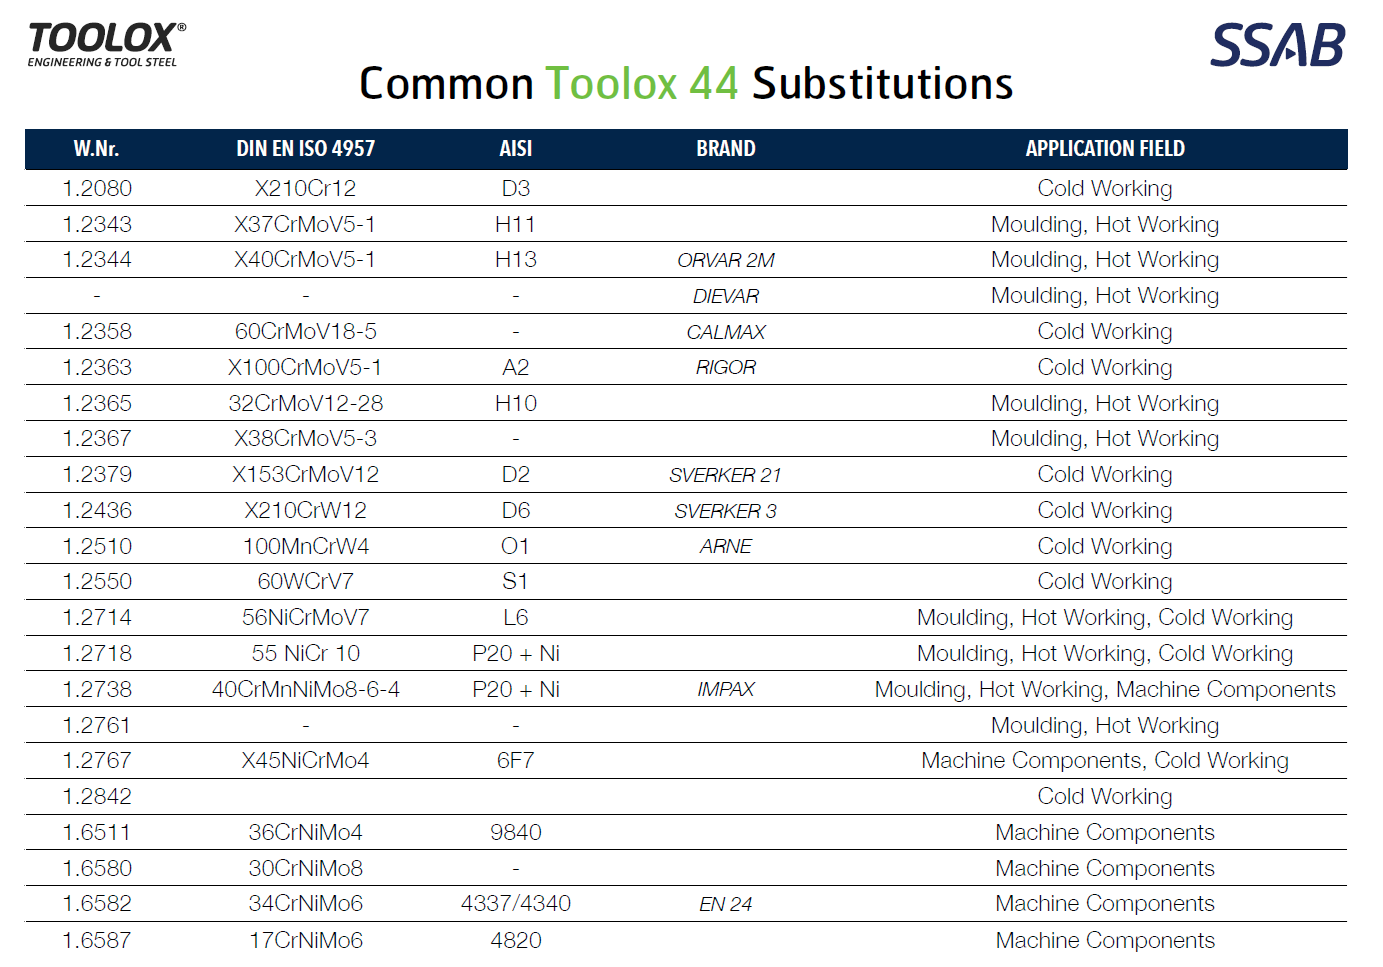Click the ORVAR 2M brand entry
Viewport: 1383px width, 967px height.
coord(726,260)
